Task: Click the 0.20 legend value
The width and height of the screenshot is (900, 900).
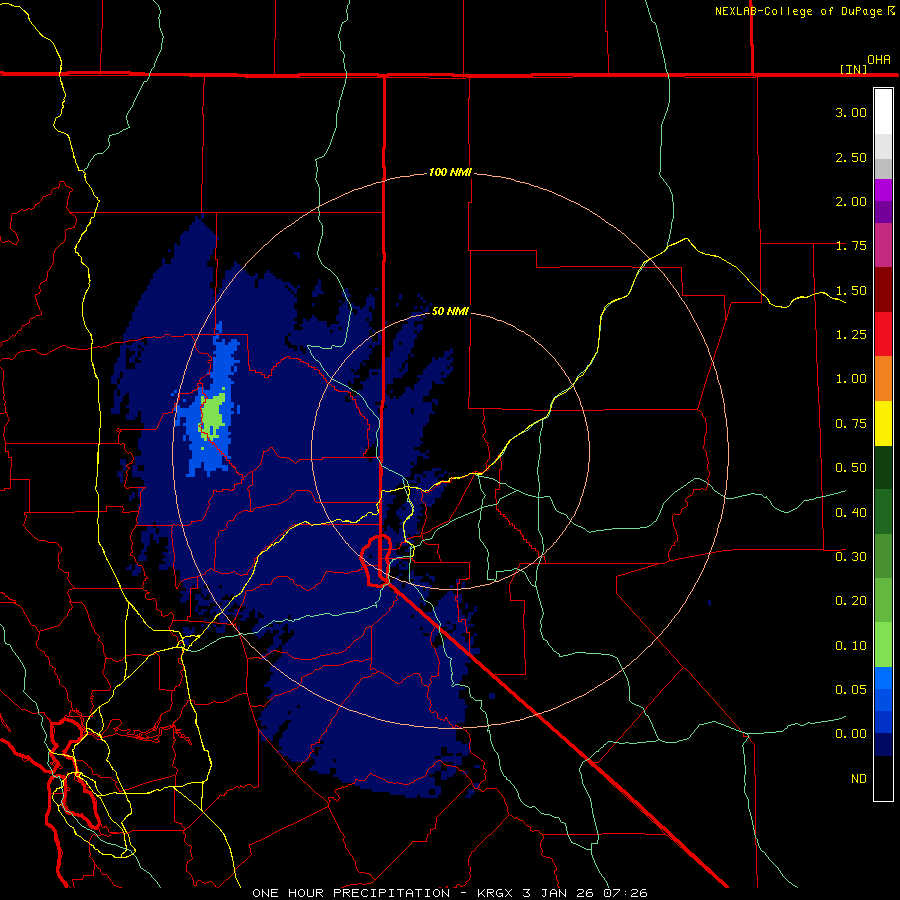Action: pyautogui.click(x=851, y=601)
